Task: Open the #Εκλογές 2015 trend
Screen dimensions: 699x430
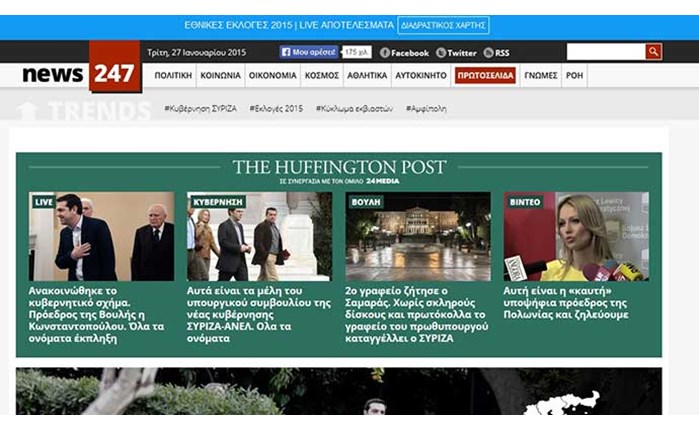Action: point(276,108)
